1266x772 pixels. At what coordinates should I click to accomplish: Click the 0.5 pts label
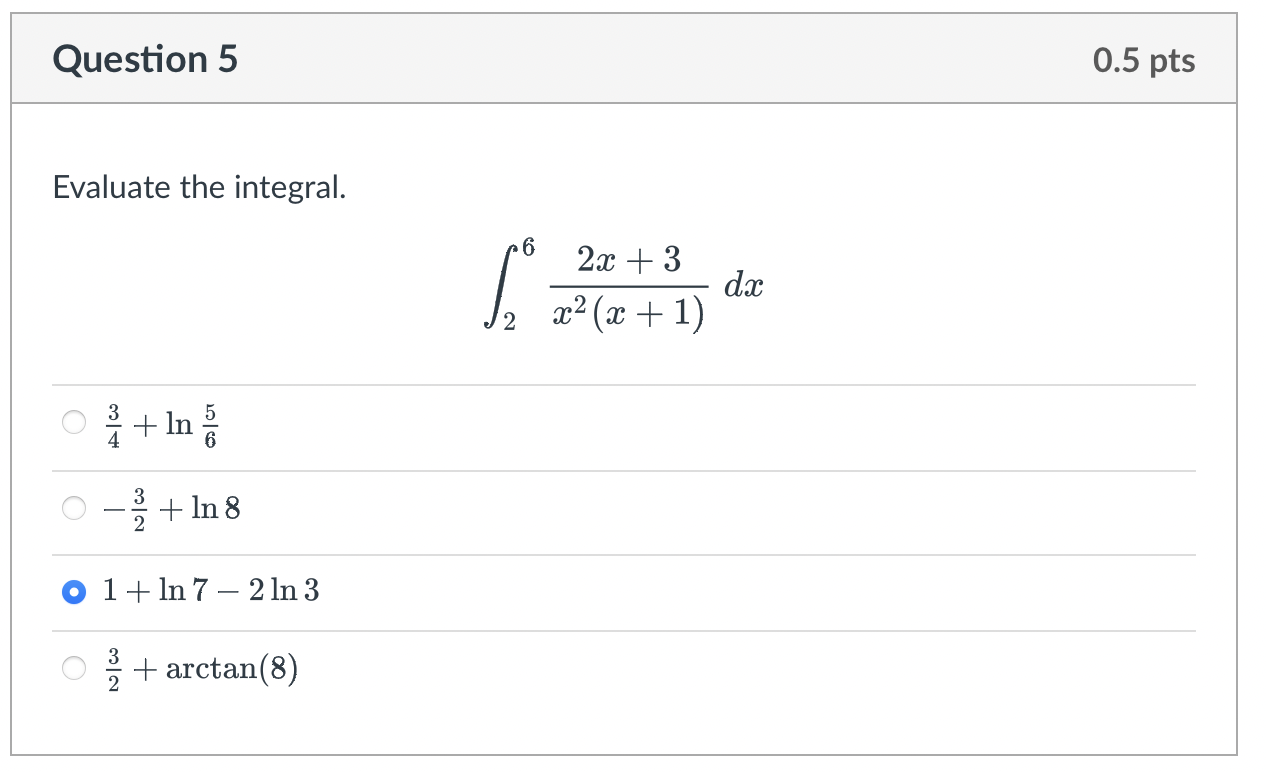[x=1144, y=59]
